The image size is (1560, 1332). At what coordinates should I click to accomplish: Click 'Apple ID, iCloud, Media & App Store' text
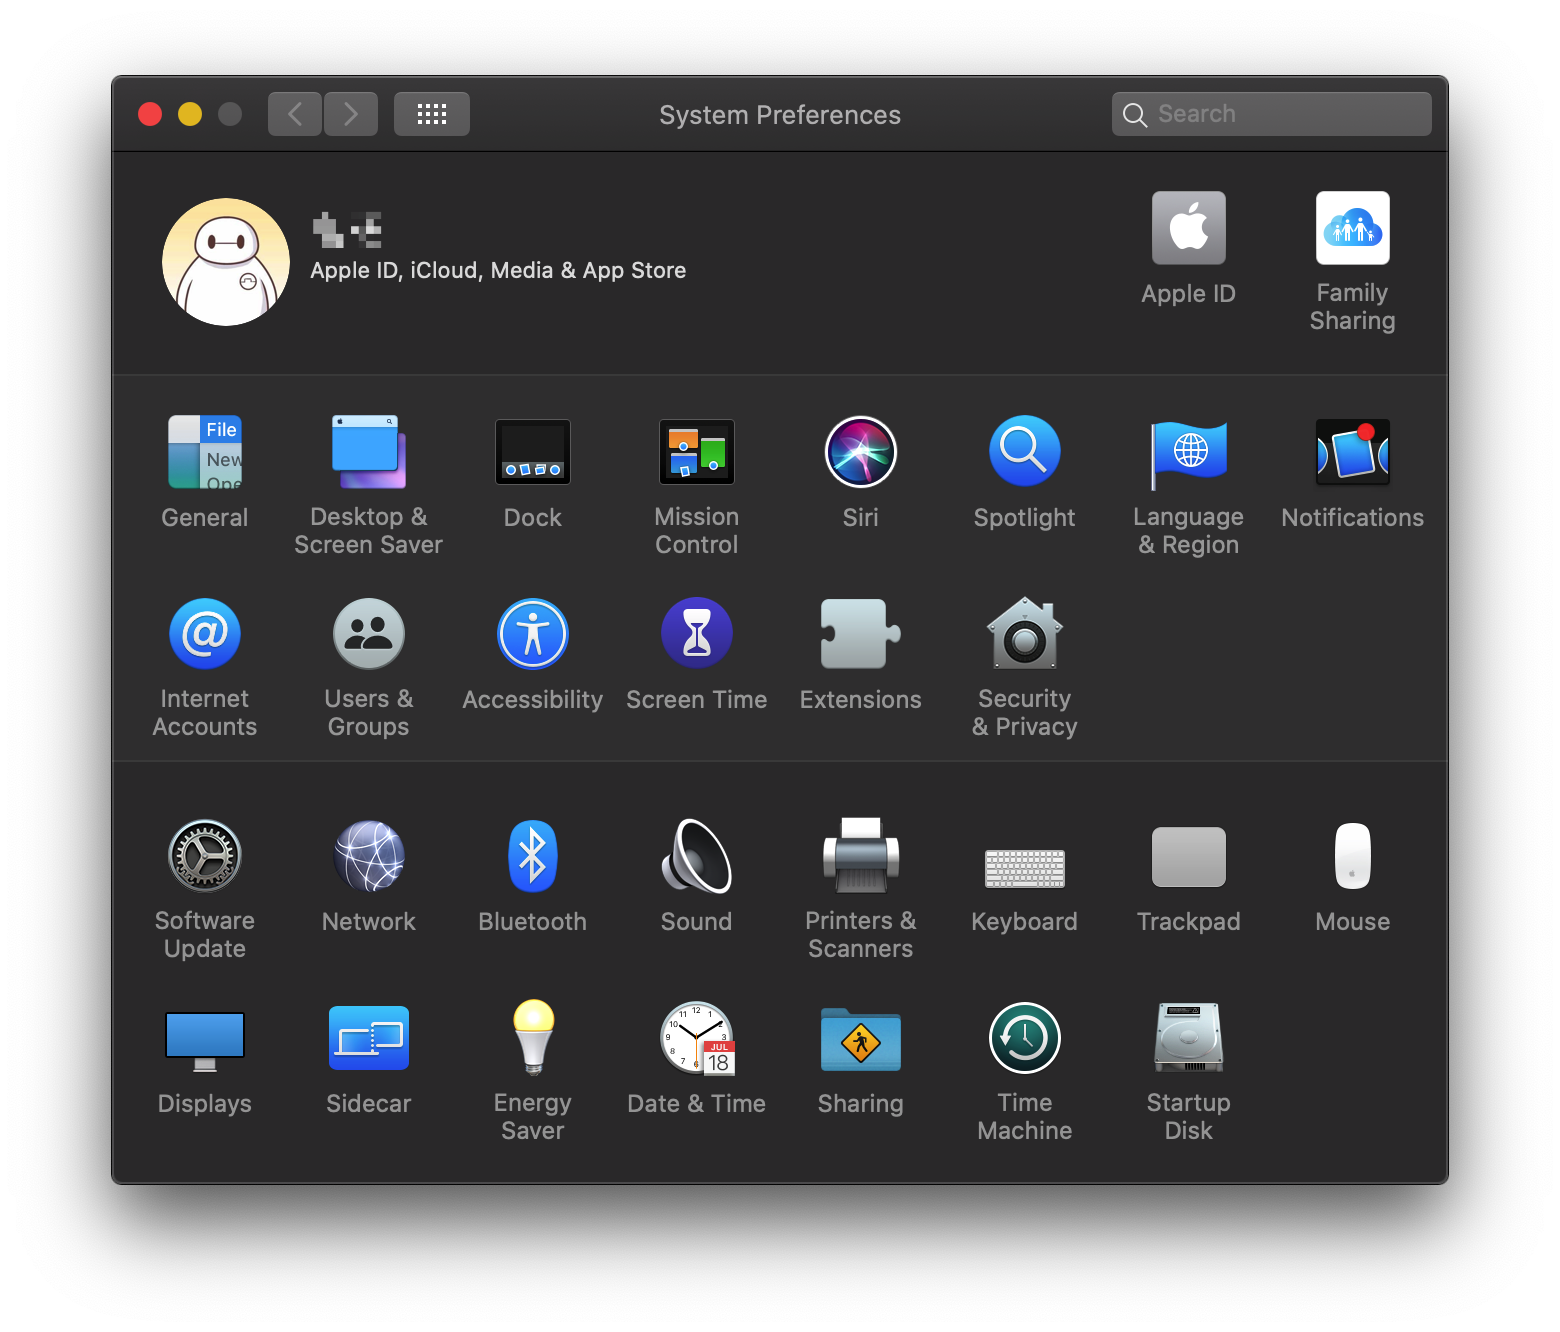point(498,271)
